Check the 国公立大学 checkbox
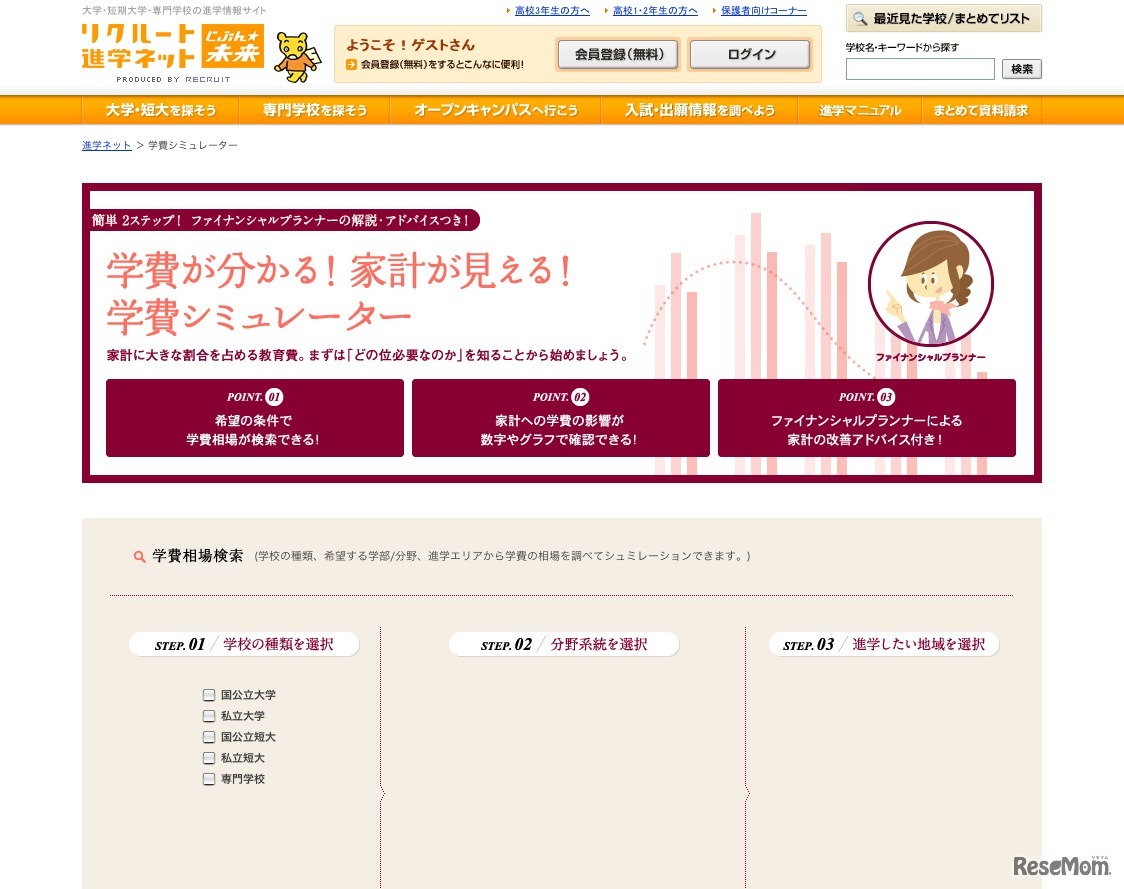The height and width of the screenshot is (889, 1124). pyautogui.click(x=209, y=694)
